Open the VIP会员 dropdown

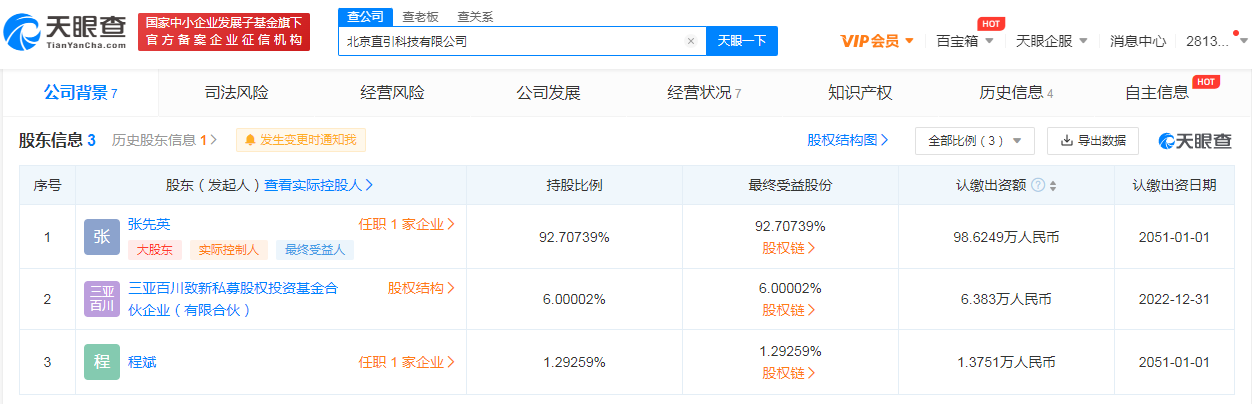(877, 41)
